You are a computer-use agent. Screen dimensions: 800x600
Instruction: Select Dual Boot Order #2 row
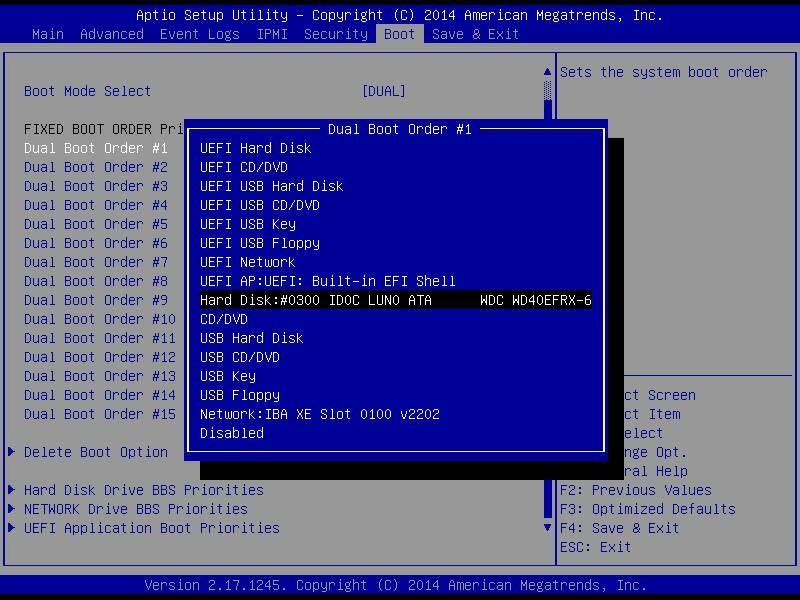tap(96, 167)
